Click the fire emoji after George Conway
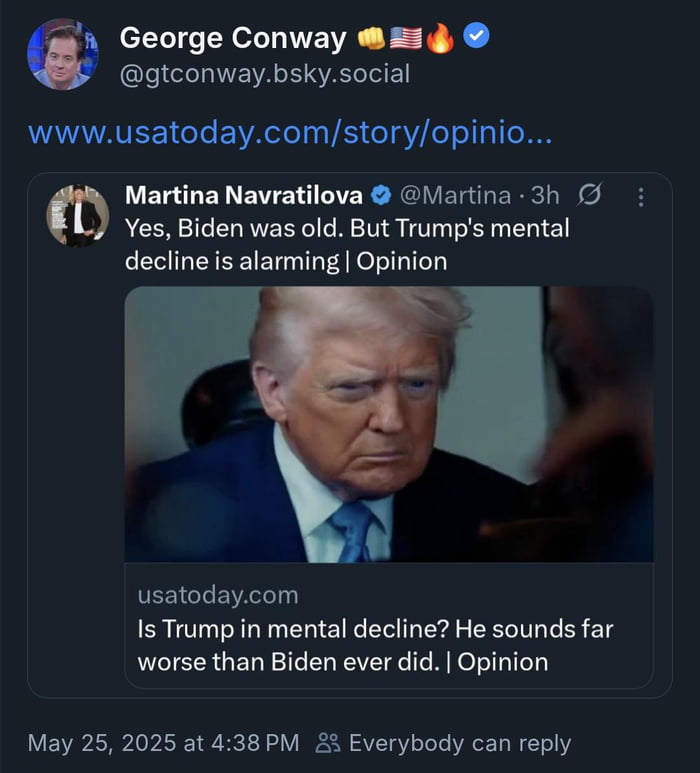This screenshot has width=700, height=773. pos(439,39)
